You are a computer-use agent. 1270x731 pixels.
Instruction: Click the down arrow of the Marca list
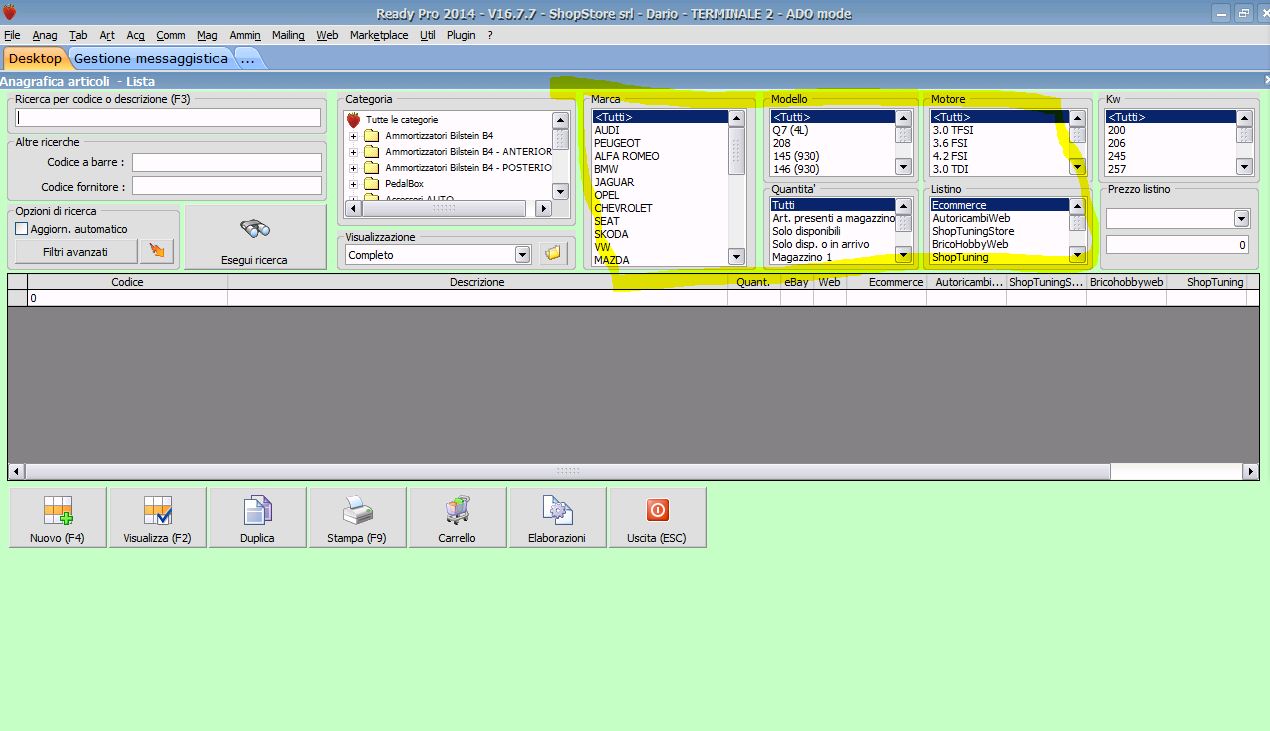[736, 256]
